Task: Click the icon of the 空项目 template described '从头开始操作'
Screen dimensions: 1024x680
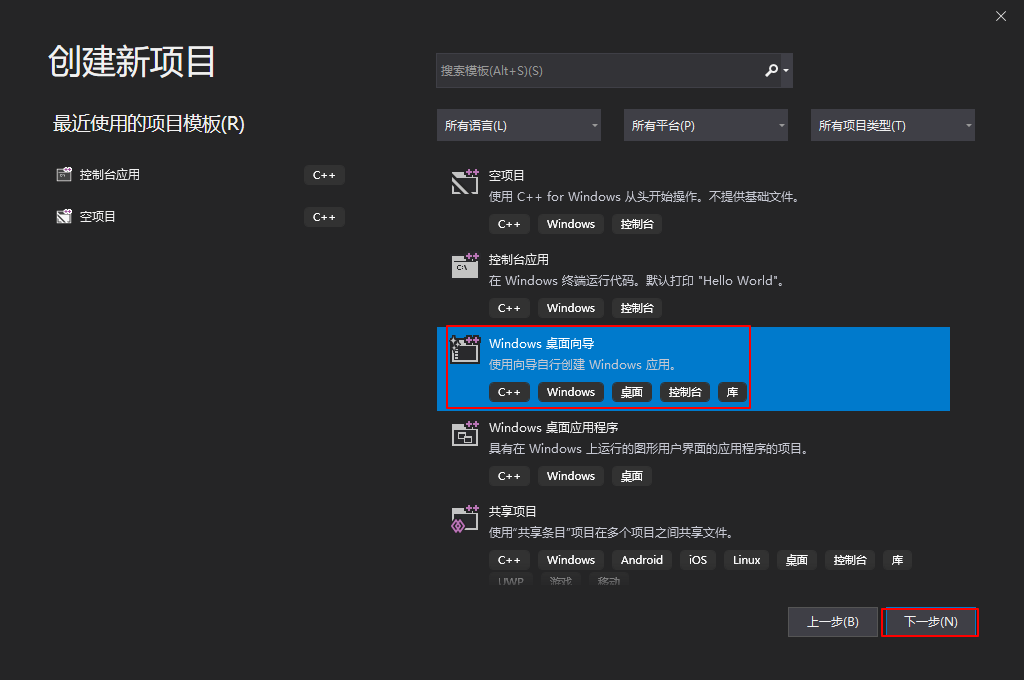Action: [465, 182]
